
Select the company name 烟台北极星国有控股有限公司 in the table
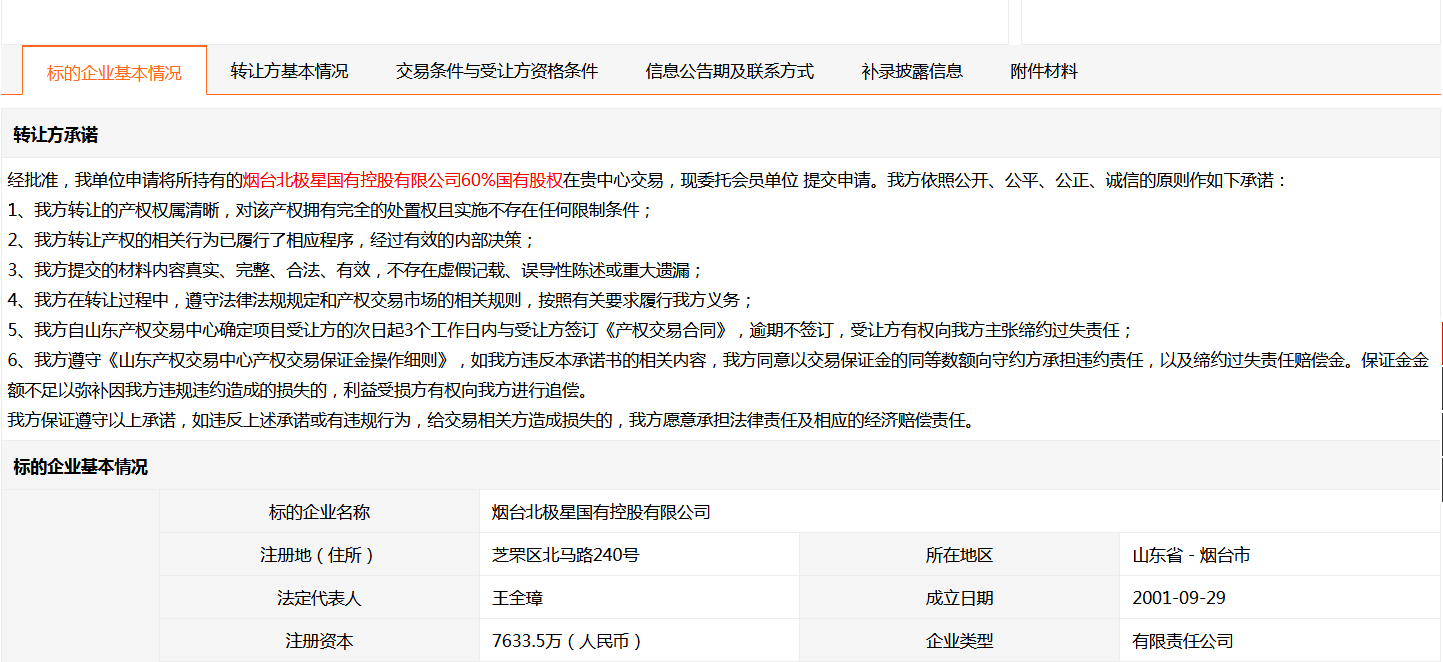click(601, 512)
